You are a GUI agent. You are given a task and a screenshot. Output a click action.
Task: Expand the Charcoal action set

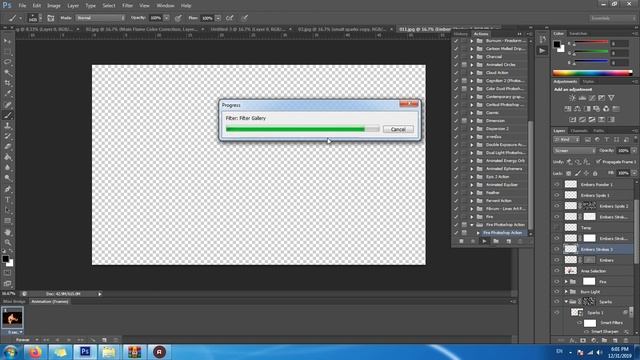(472, 57)
